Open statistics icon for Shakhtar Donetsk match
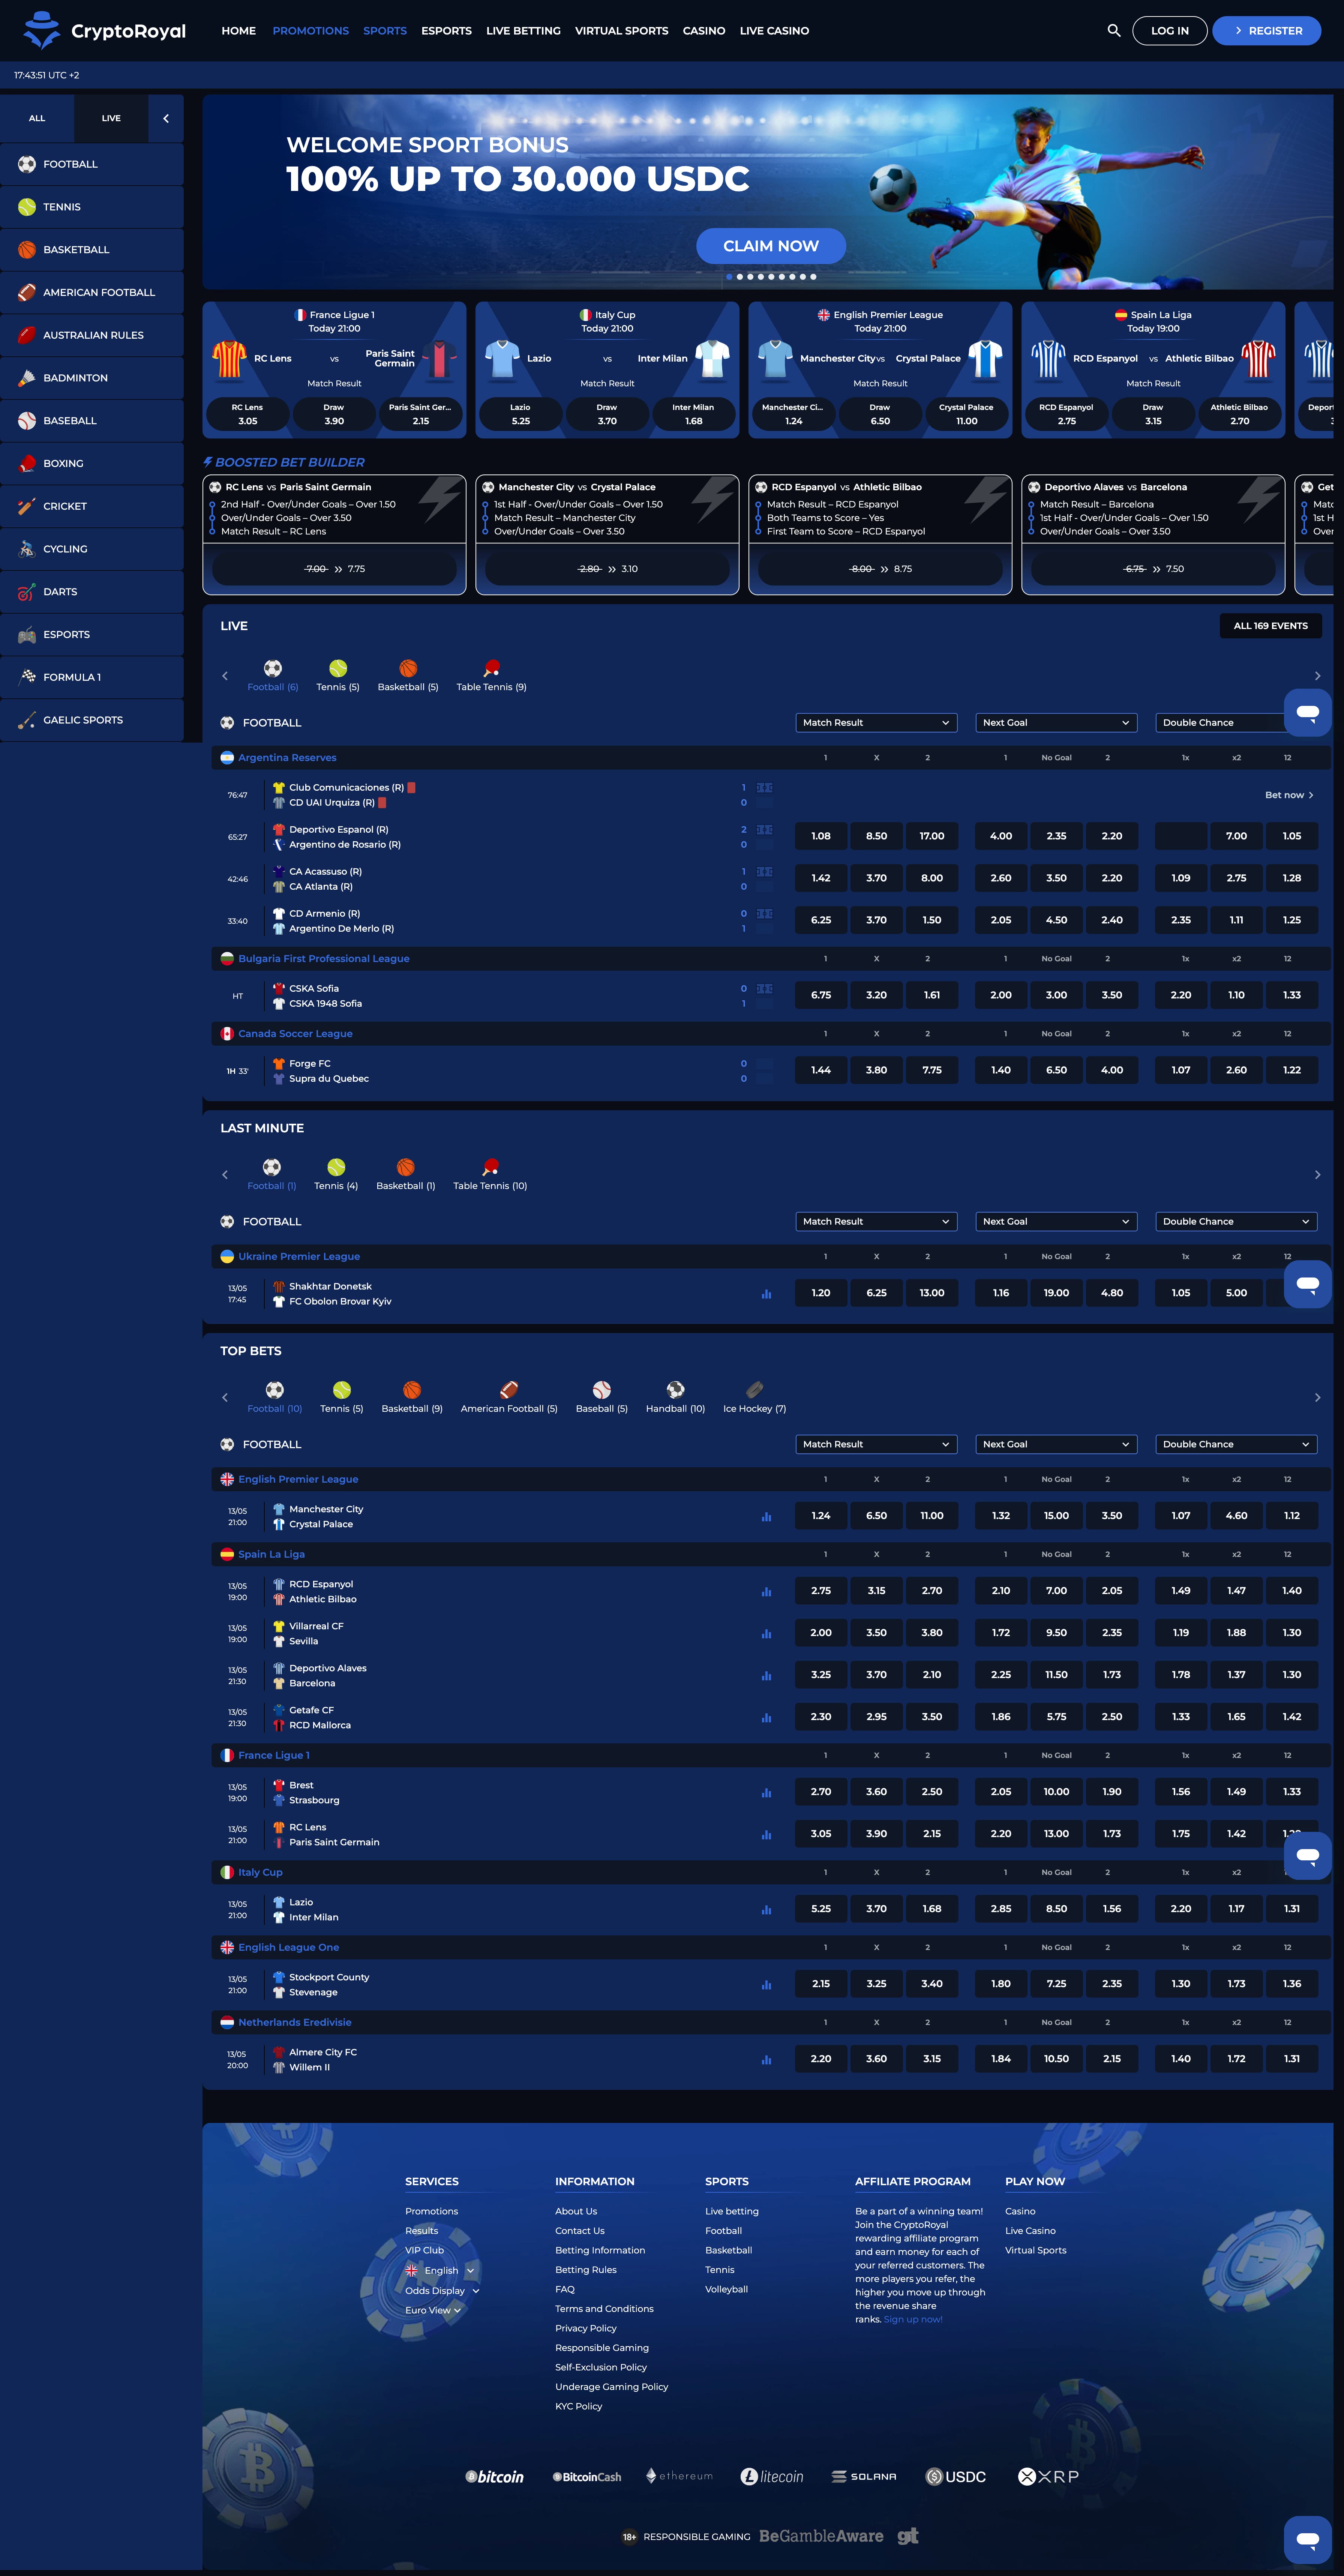The height and width of the screenshot is (2576, 1344). [x=766, y=1294]
